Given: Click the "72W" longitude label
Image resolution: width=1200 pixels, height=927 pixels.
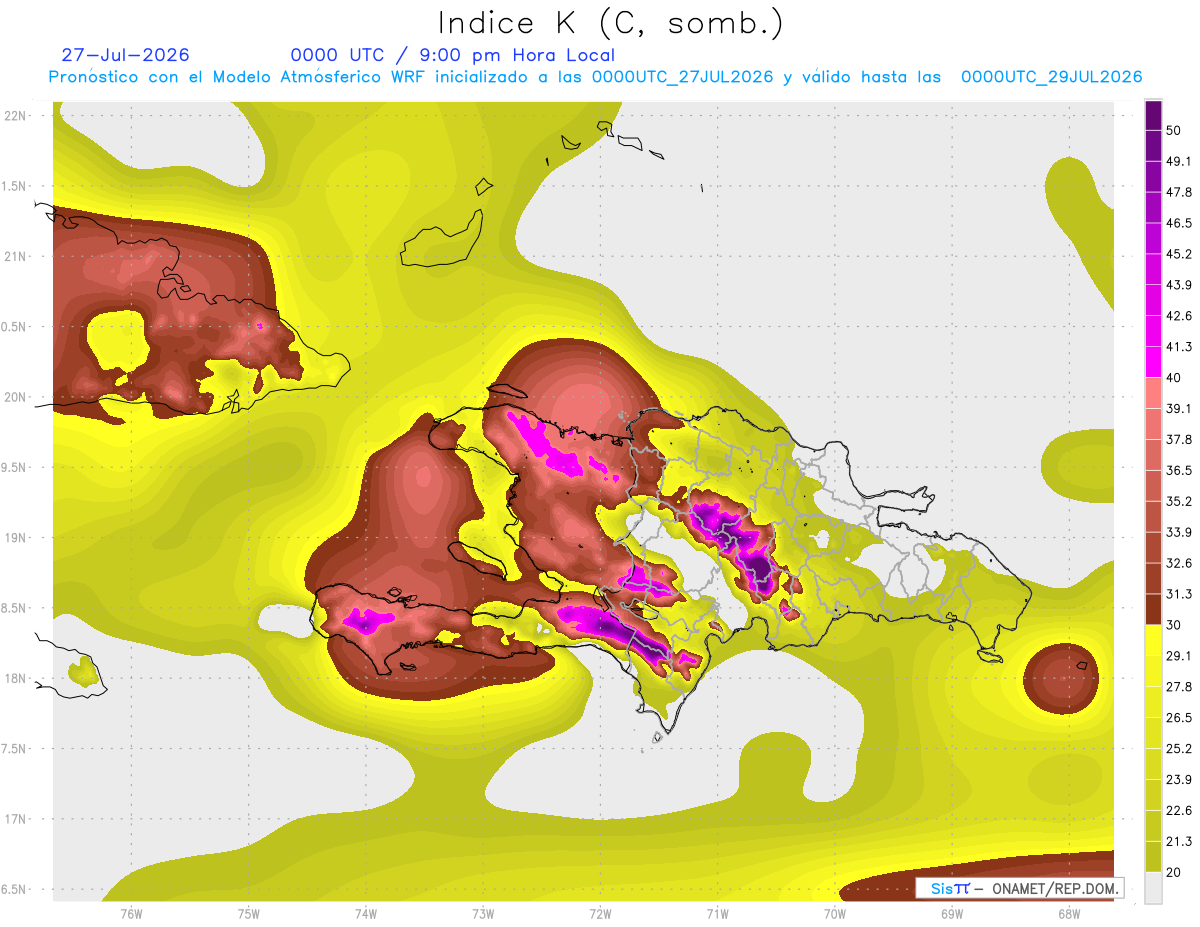Looking at the screenshot, I should click(600, 913).
